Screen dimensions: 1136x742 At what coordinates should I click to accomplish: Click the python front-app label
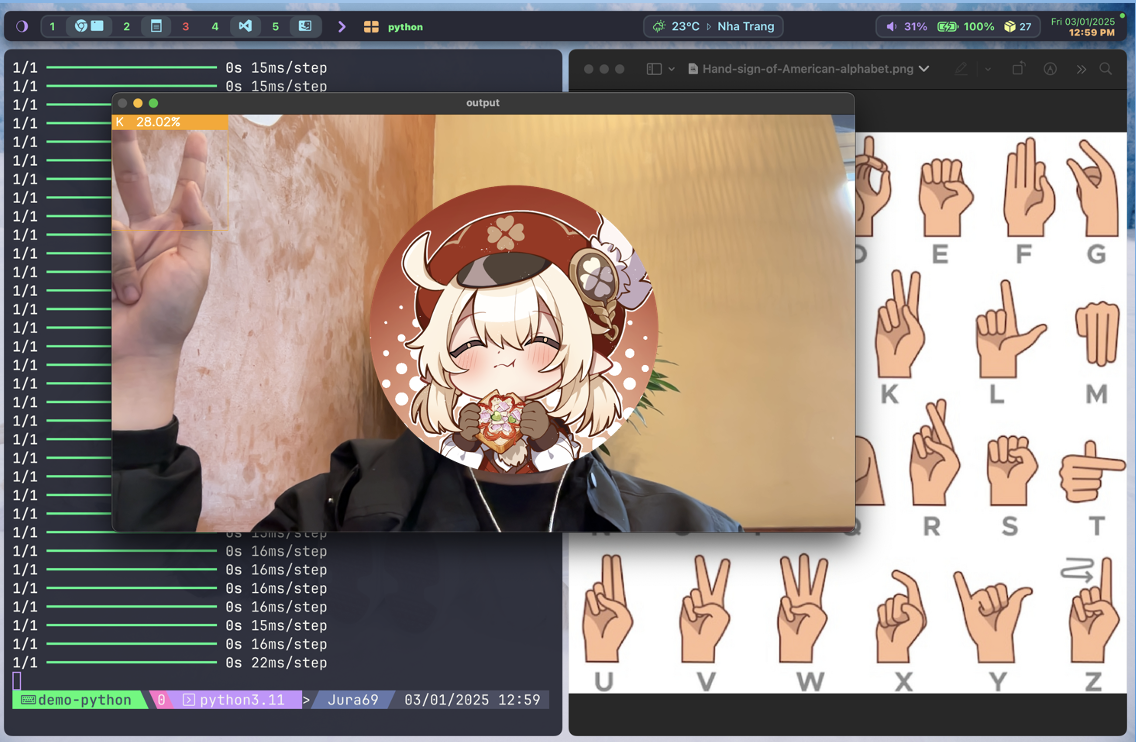[405, 27]
